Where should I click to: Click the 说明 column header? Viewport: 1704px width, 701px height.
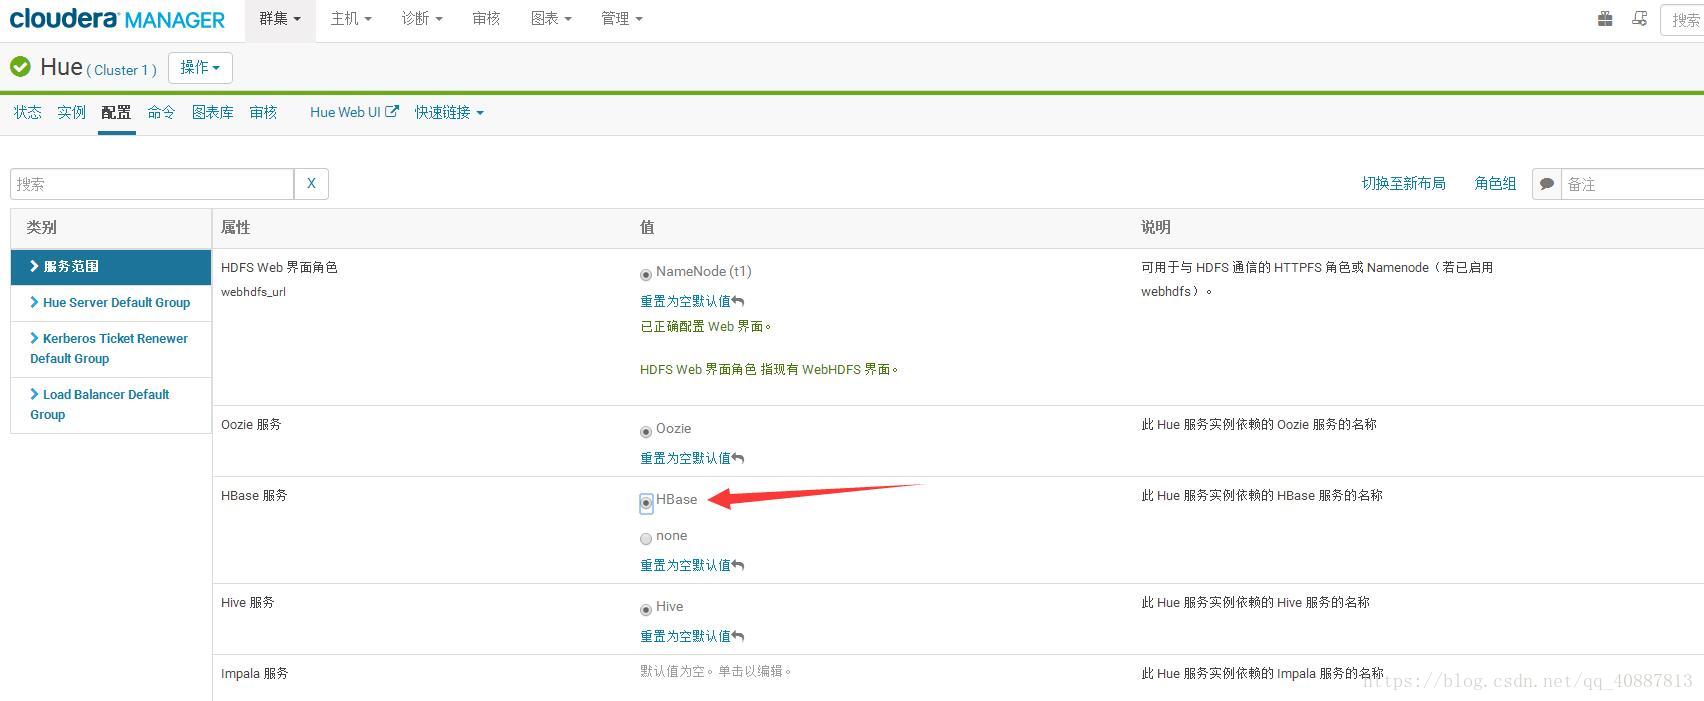[x=1155, y=227]
